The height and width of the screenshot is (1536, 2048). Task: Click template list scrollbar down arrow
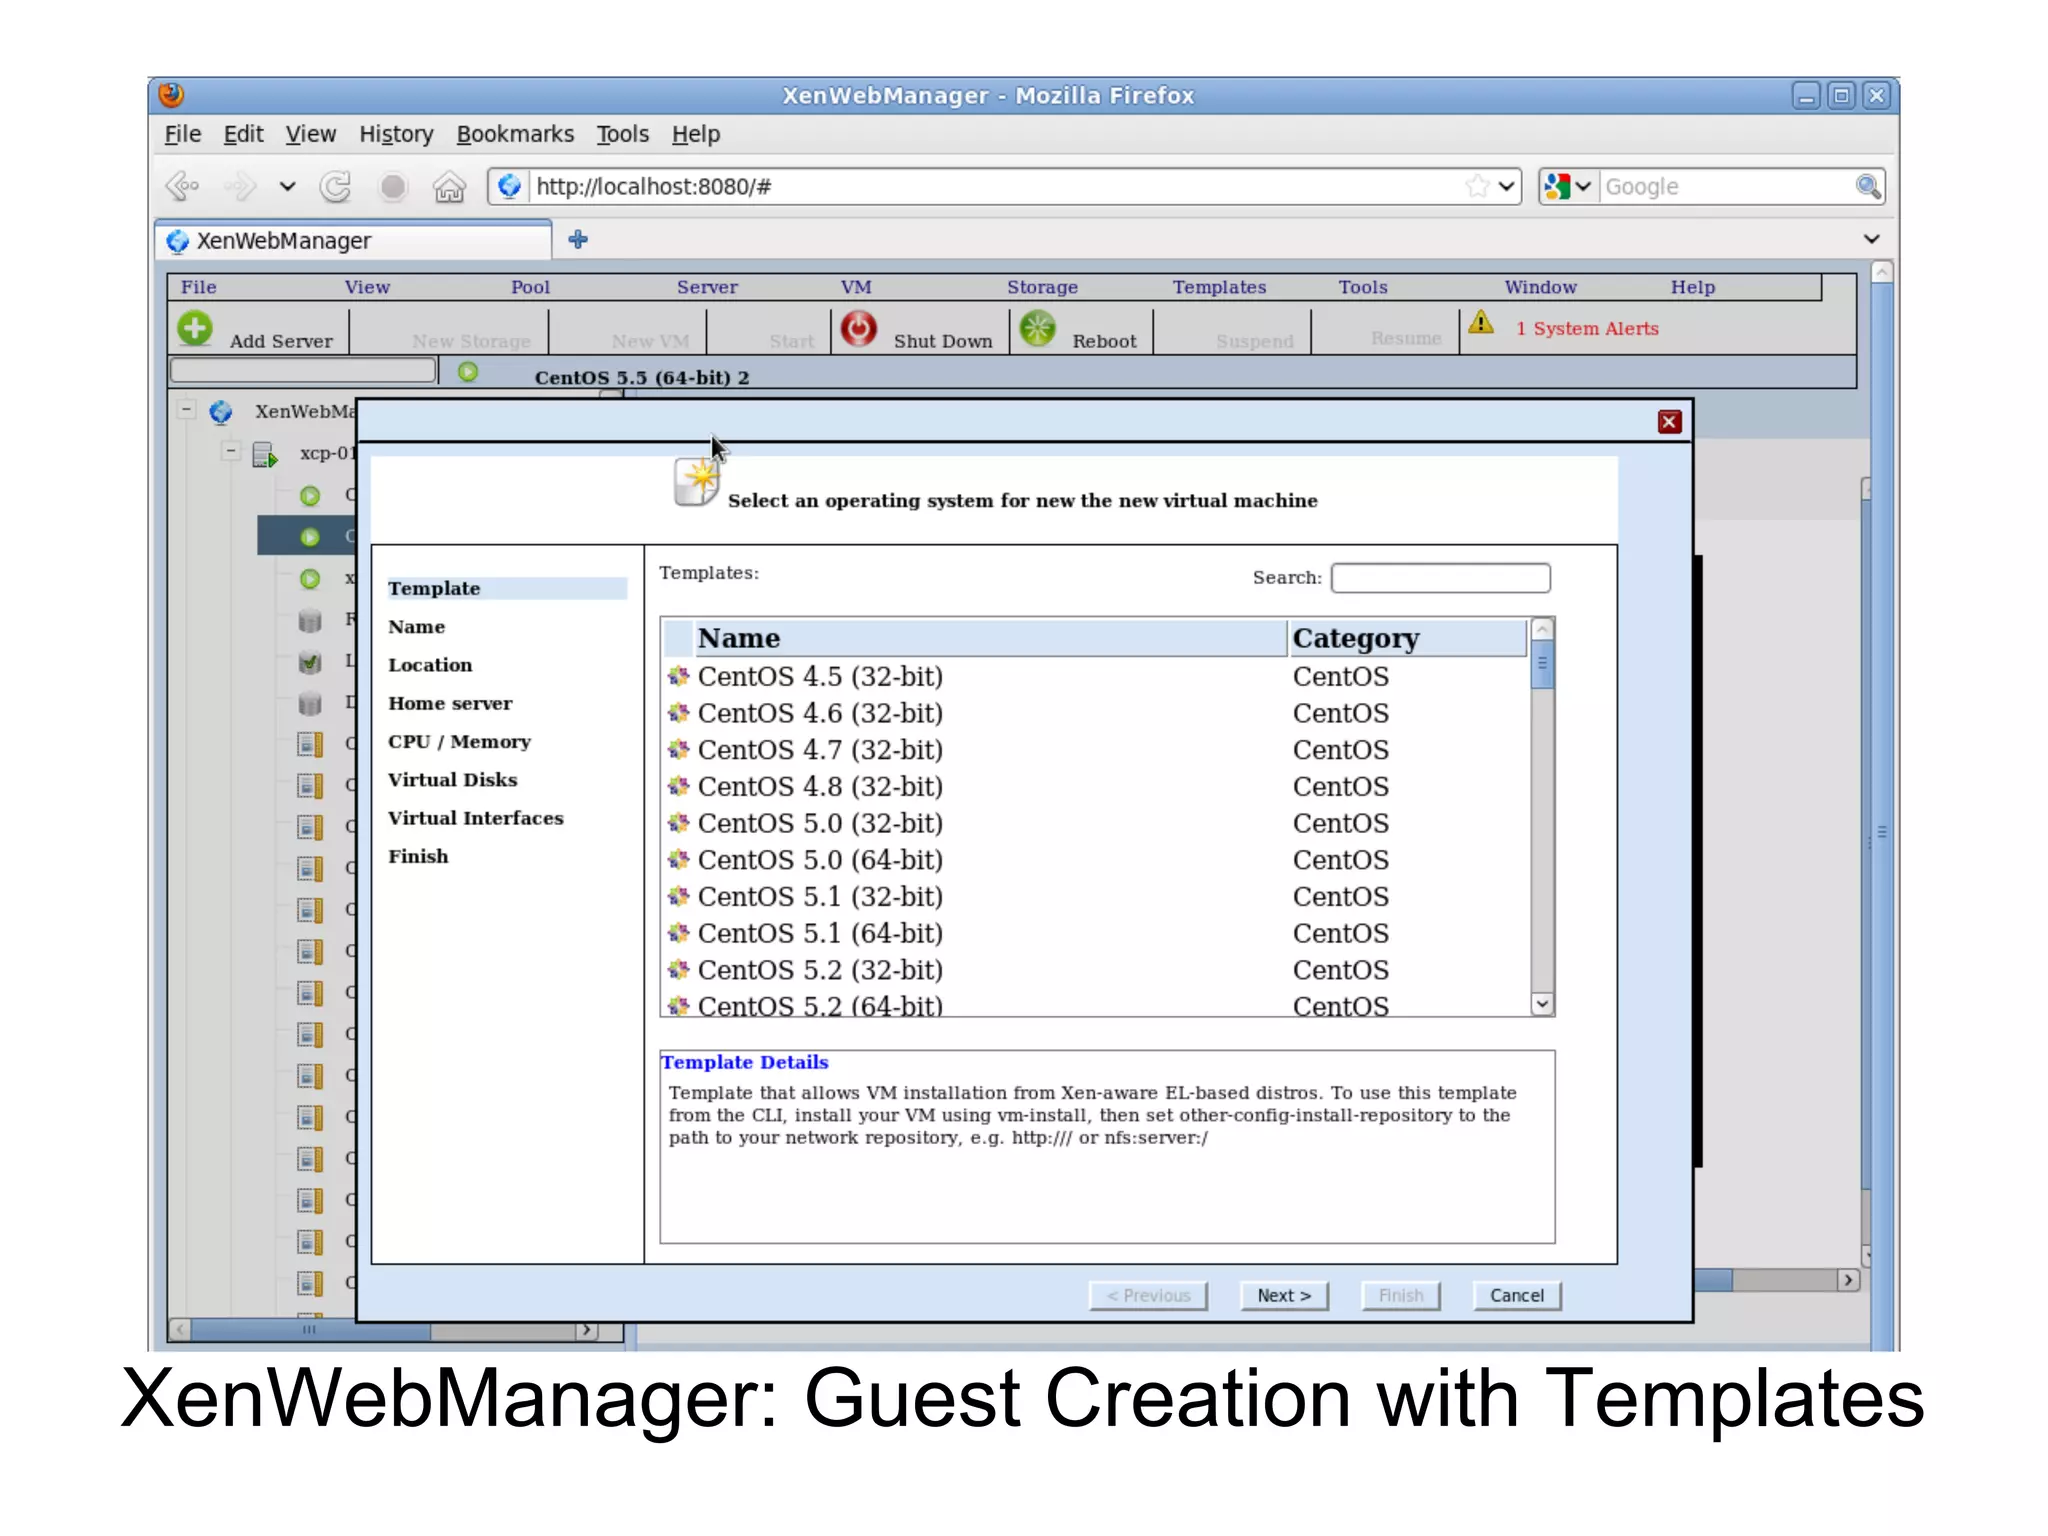1543,1004
